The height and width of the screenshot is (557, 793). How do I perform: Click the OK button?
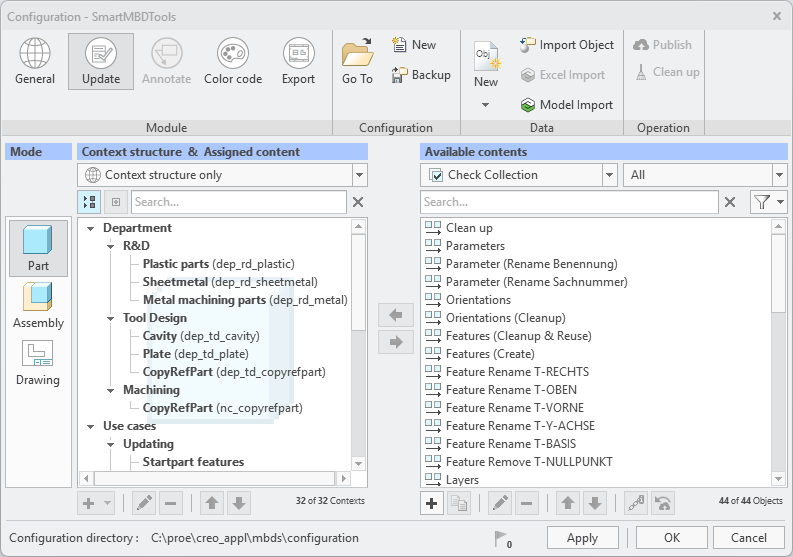click(672, 538)
